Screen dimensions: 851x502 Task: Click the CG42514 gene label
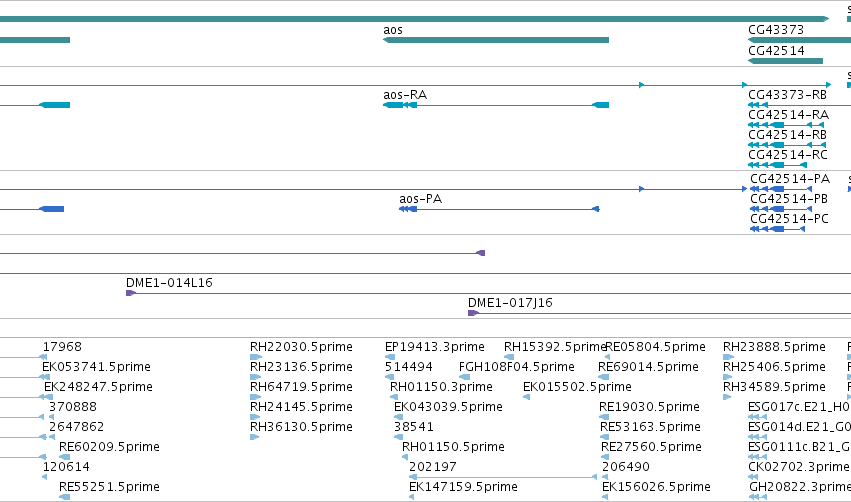pyautogui.click(x=776, y=50)
